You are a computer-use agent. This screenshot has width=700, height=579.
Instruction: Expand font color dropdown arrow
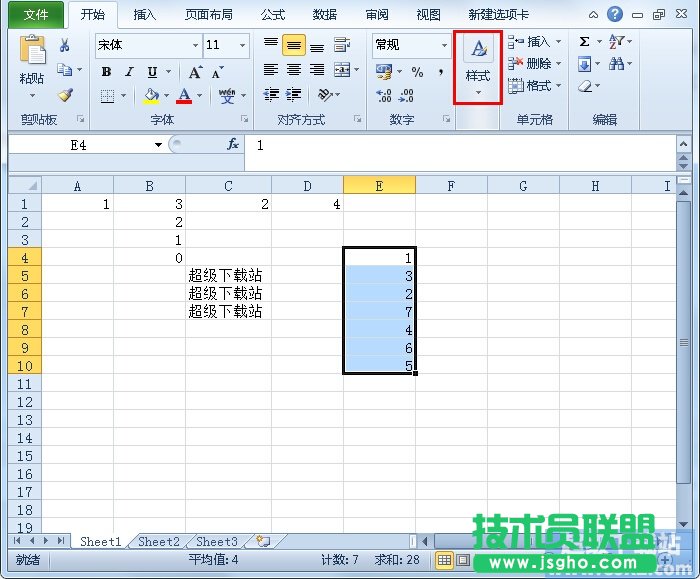pos(199,96)
